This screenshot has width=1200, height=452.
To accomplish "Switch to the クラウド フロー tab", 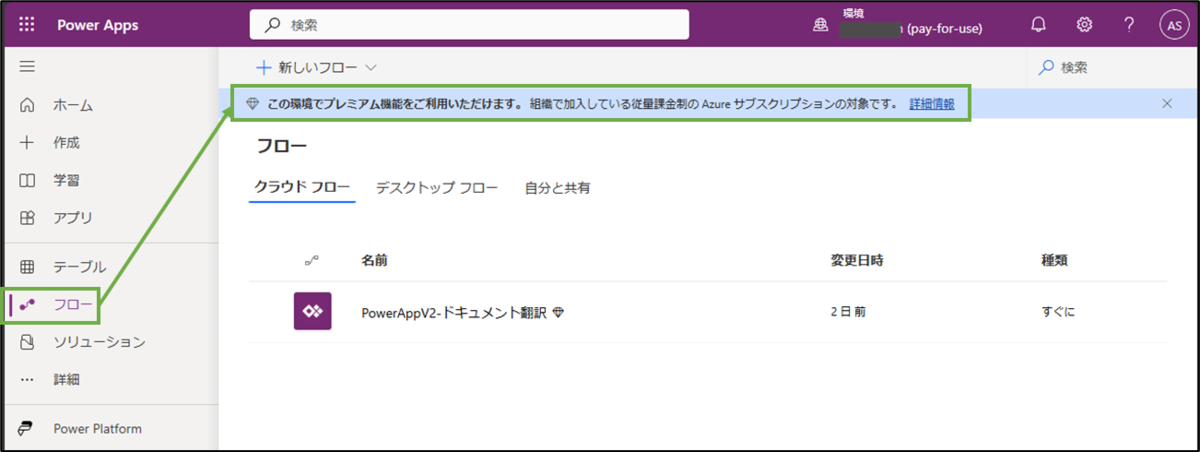I will [302, 187].
